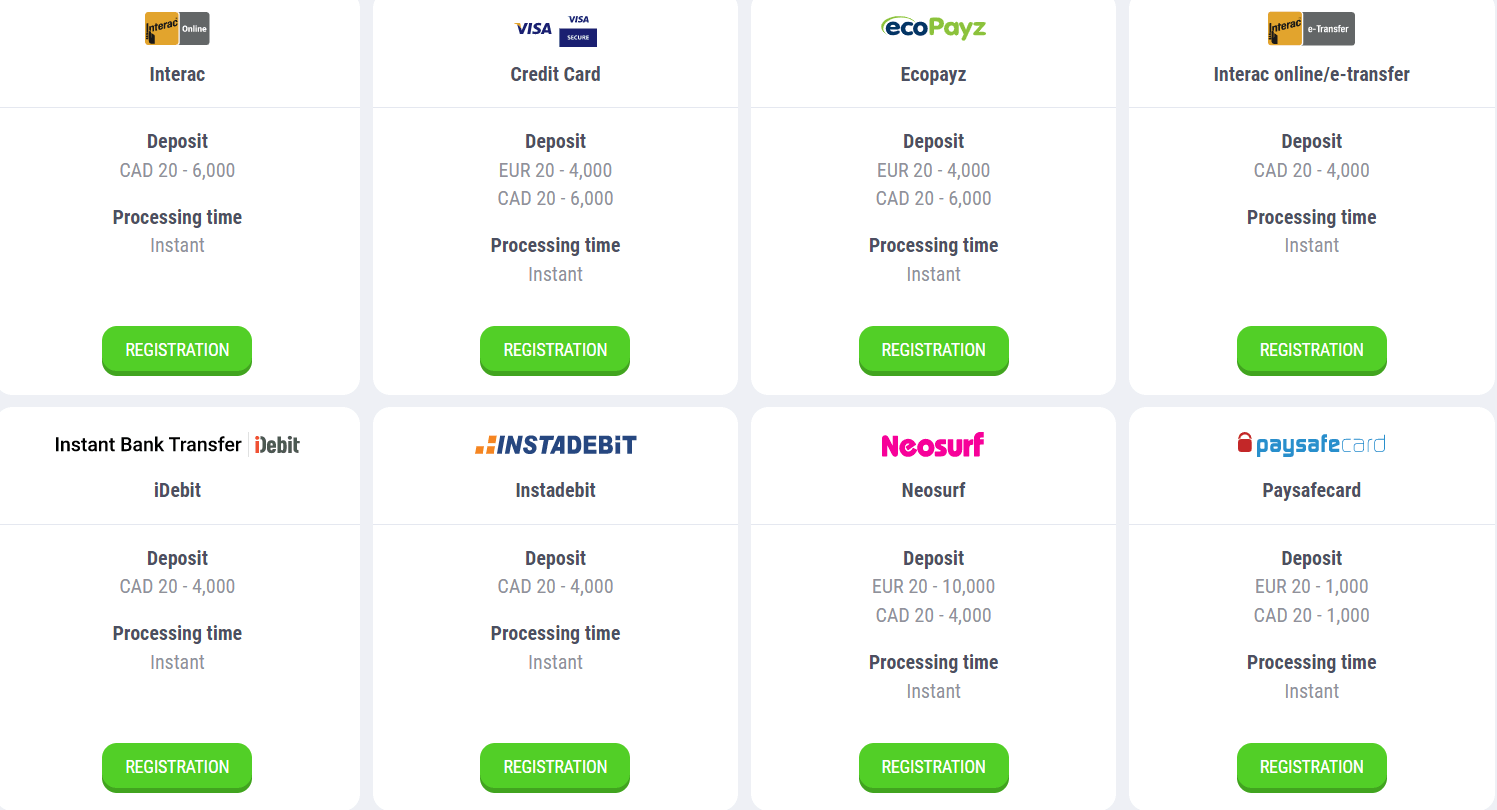Click the Visa Secure credit card logo
The image size is (1497, 810).
click(555, 29)
